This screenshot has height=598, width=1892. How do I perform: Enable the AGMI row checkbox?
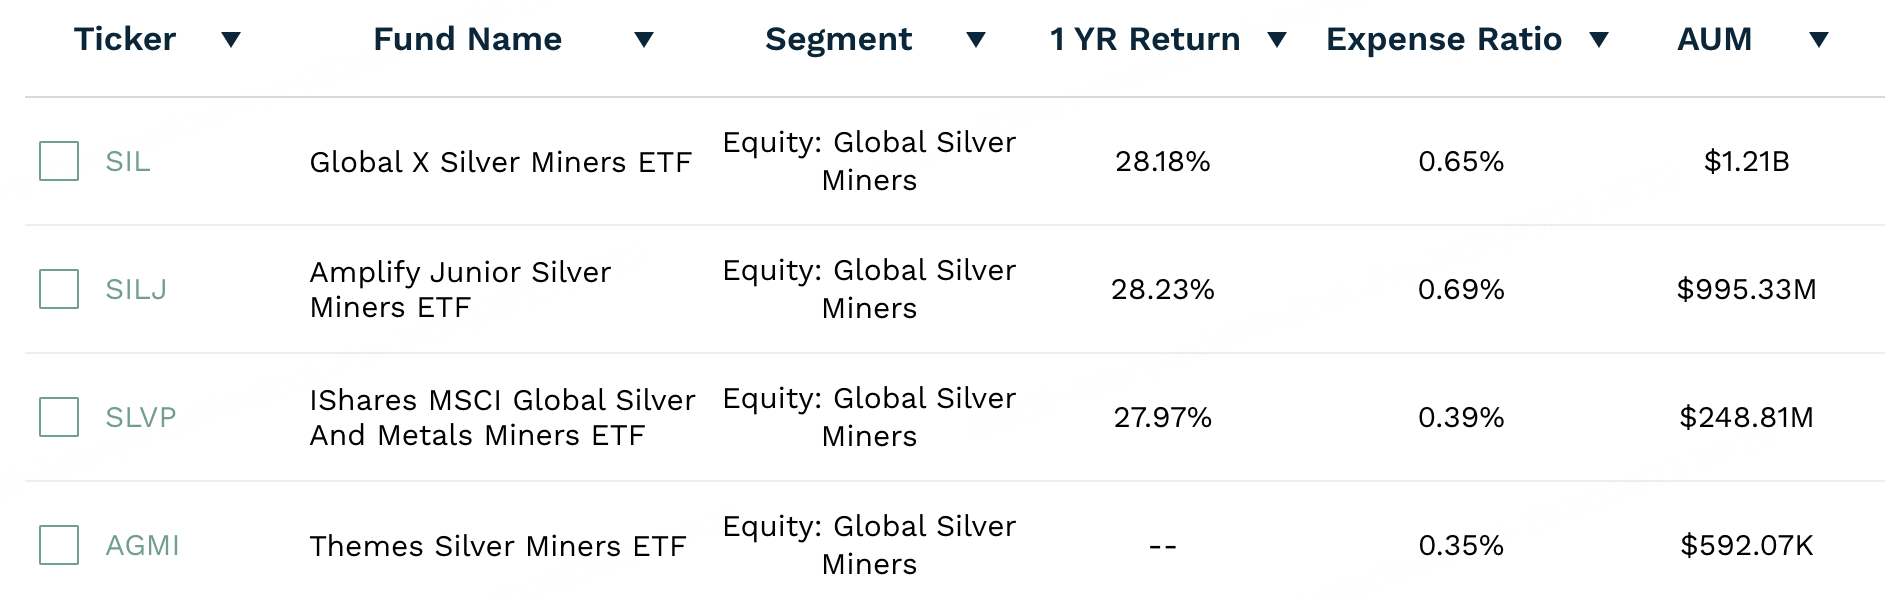(59, 545)
